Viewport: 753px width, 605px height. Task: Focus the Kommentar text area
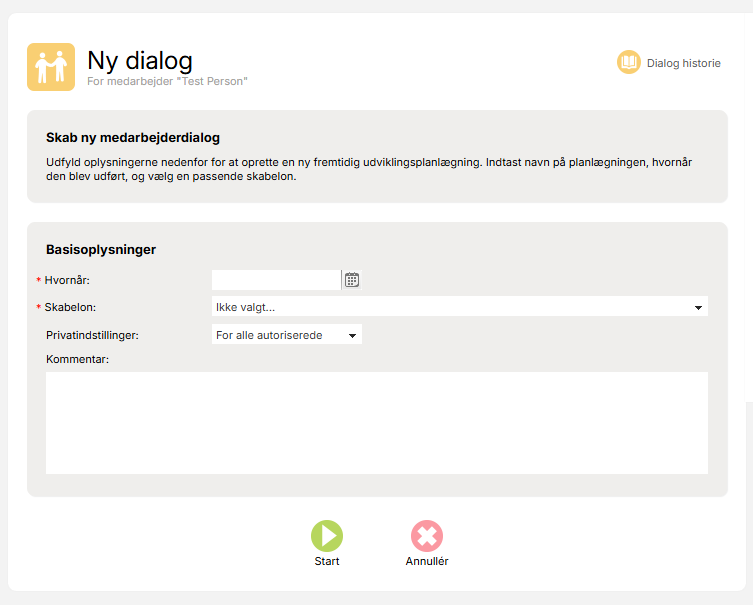click(x=377, y=423)
